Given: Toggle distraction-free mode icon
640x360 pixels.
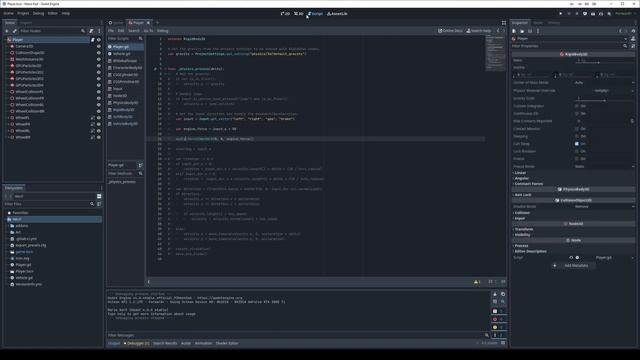Looking at the screenshot, I should (x=504, y=23).
